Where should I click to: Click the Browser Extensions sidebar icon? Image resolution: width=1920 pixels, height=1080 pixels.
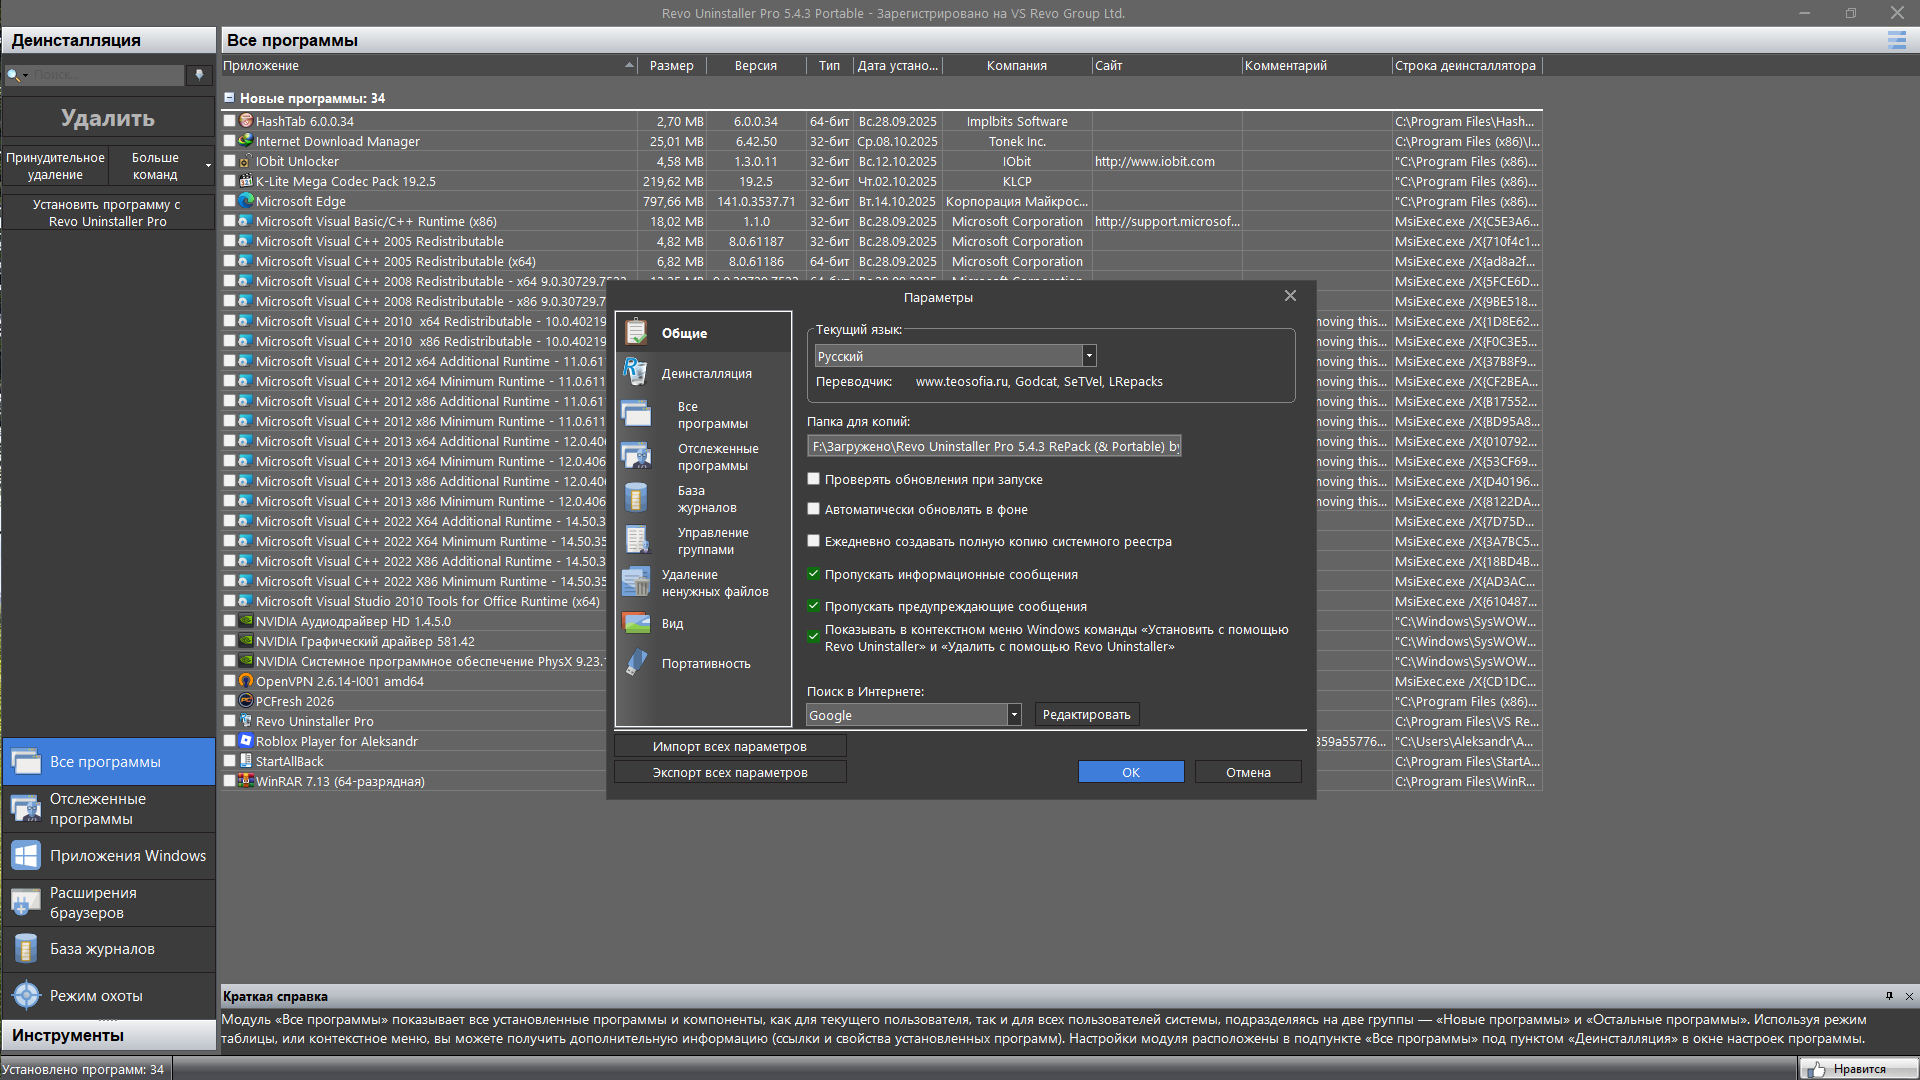[x=26, y=903]
